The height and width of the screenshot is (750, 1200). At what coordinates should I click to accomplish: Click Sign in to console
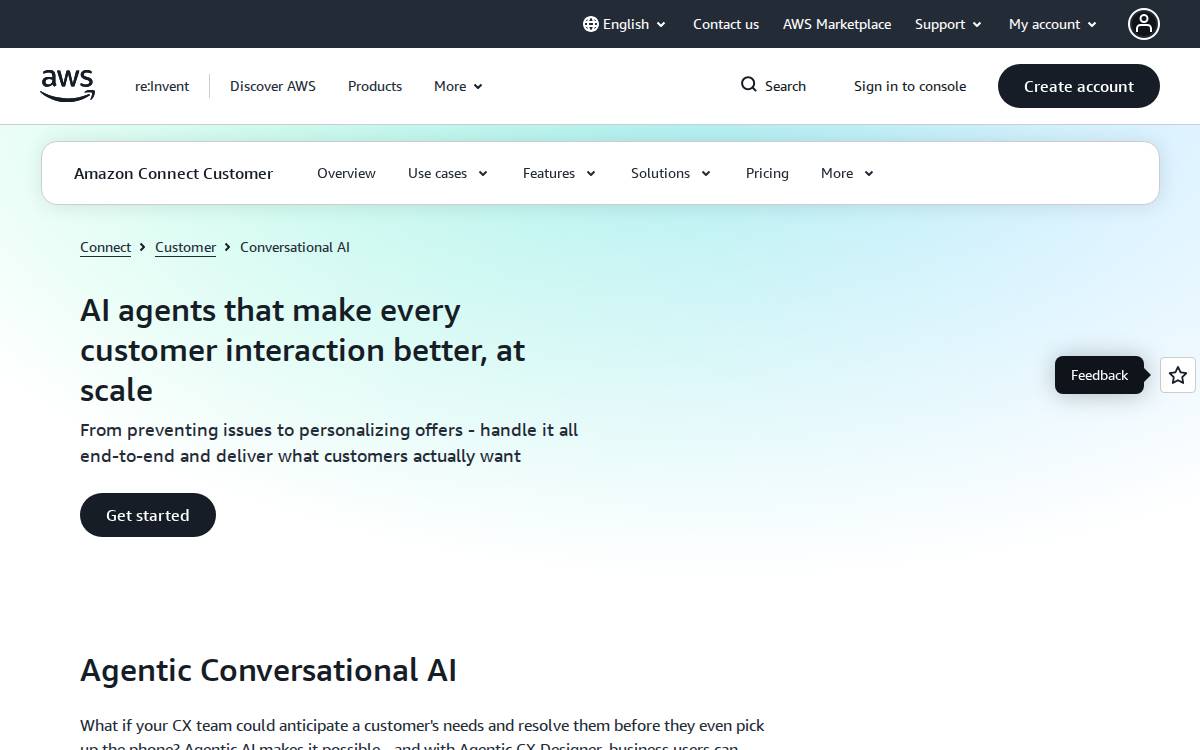910,86
